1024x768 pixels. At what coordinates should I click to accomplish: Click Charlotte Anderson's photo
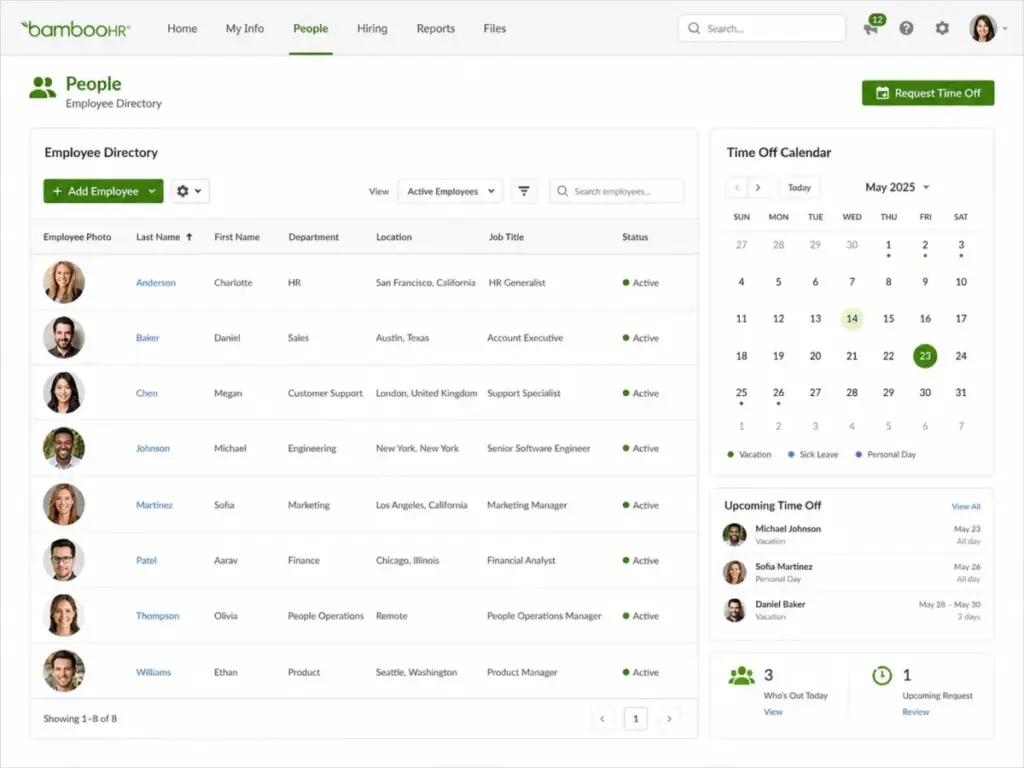63,282
